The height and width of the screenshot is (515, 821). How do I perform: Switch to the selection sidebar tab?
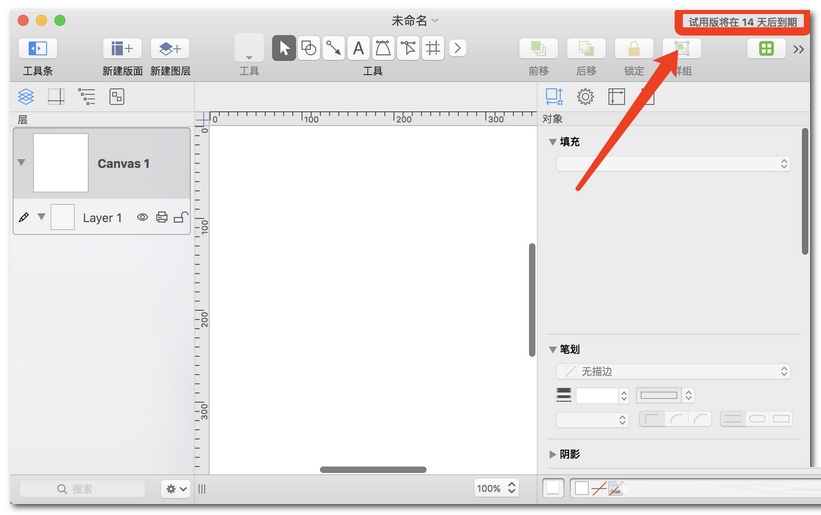117,96
